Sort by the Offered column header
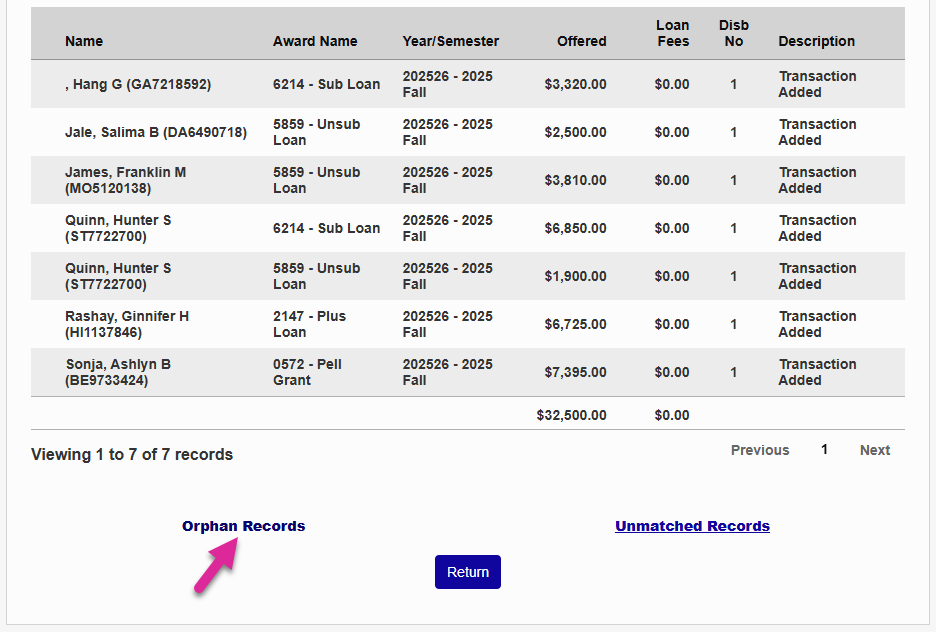Viewport: 936px width, 632px height. tap(581, 41)
